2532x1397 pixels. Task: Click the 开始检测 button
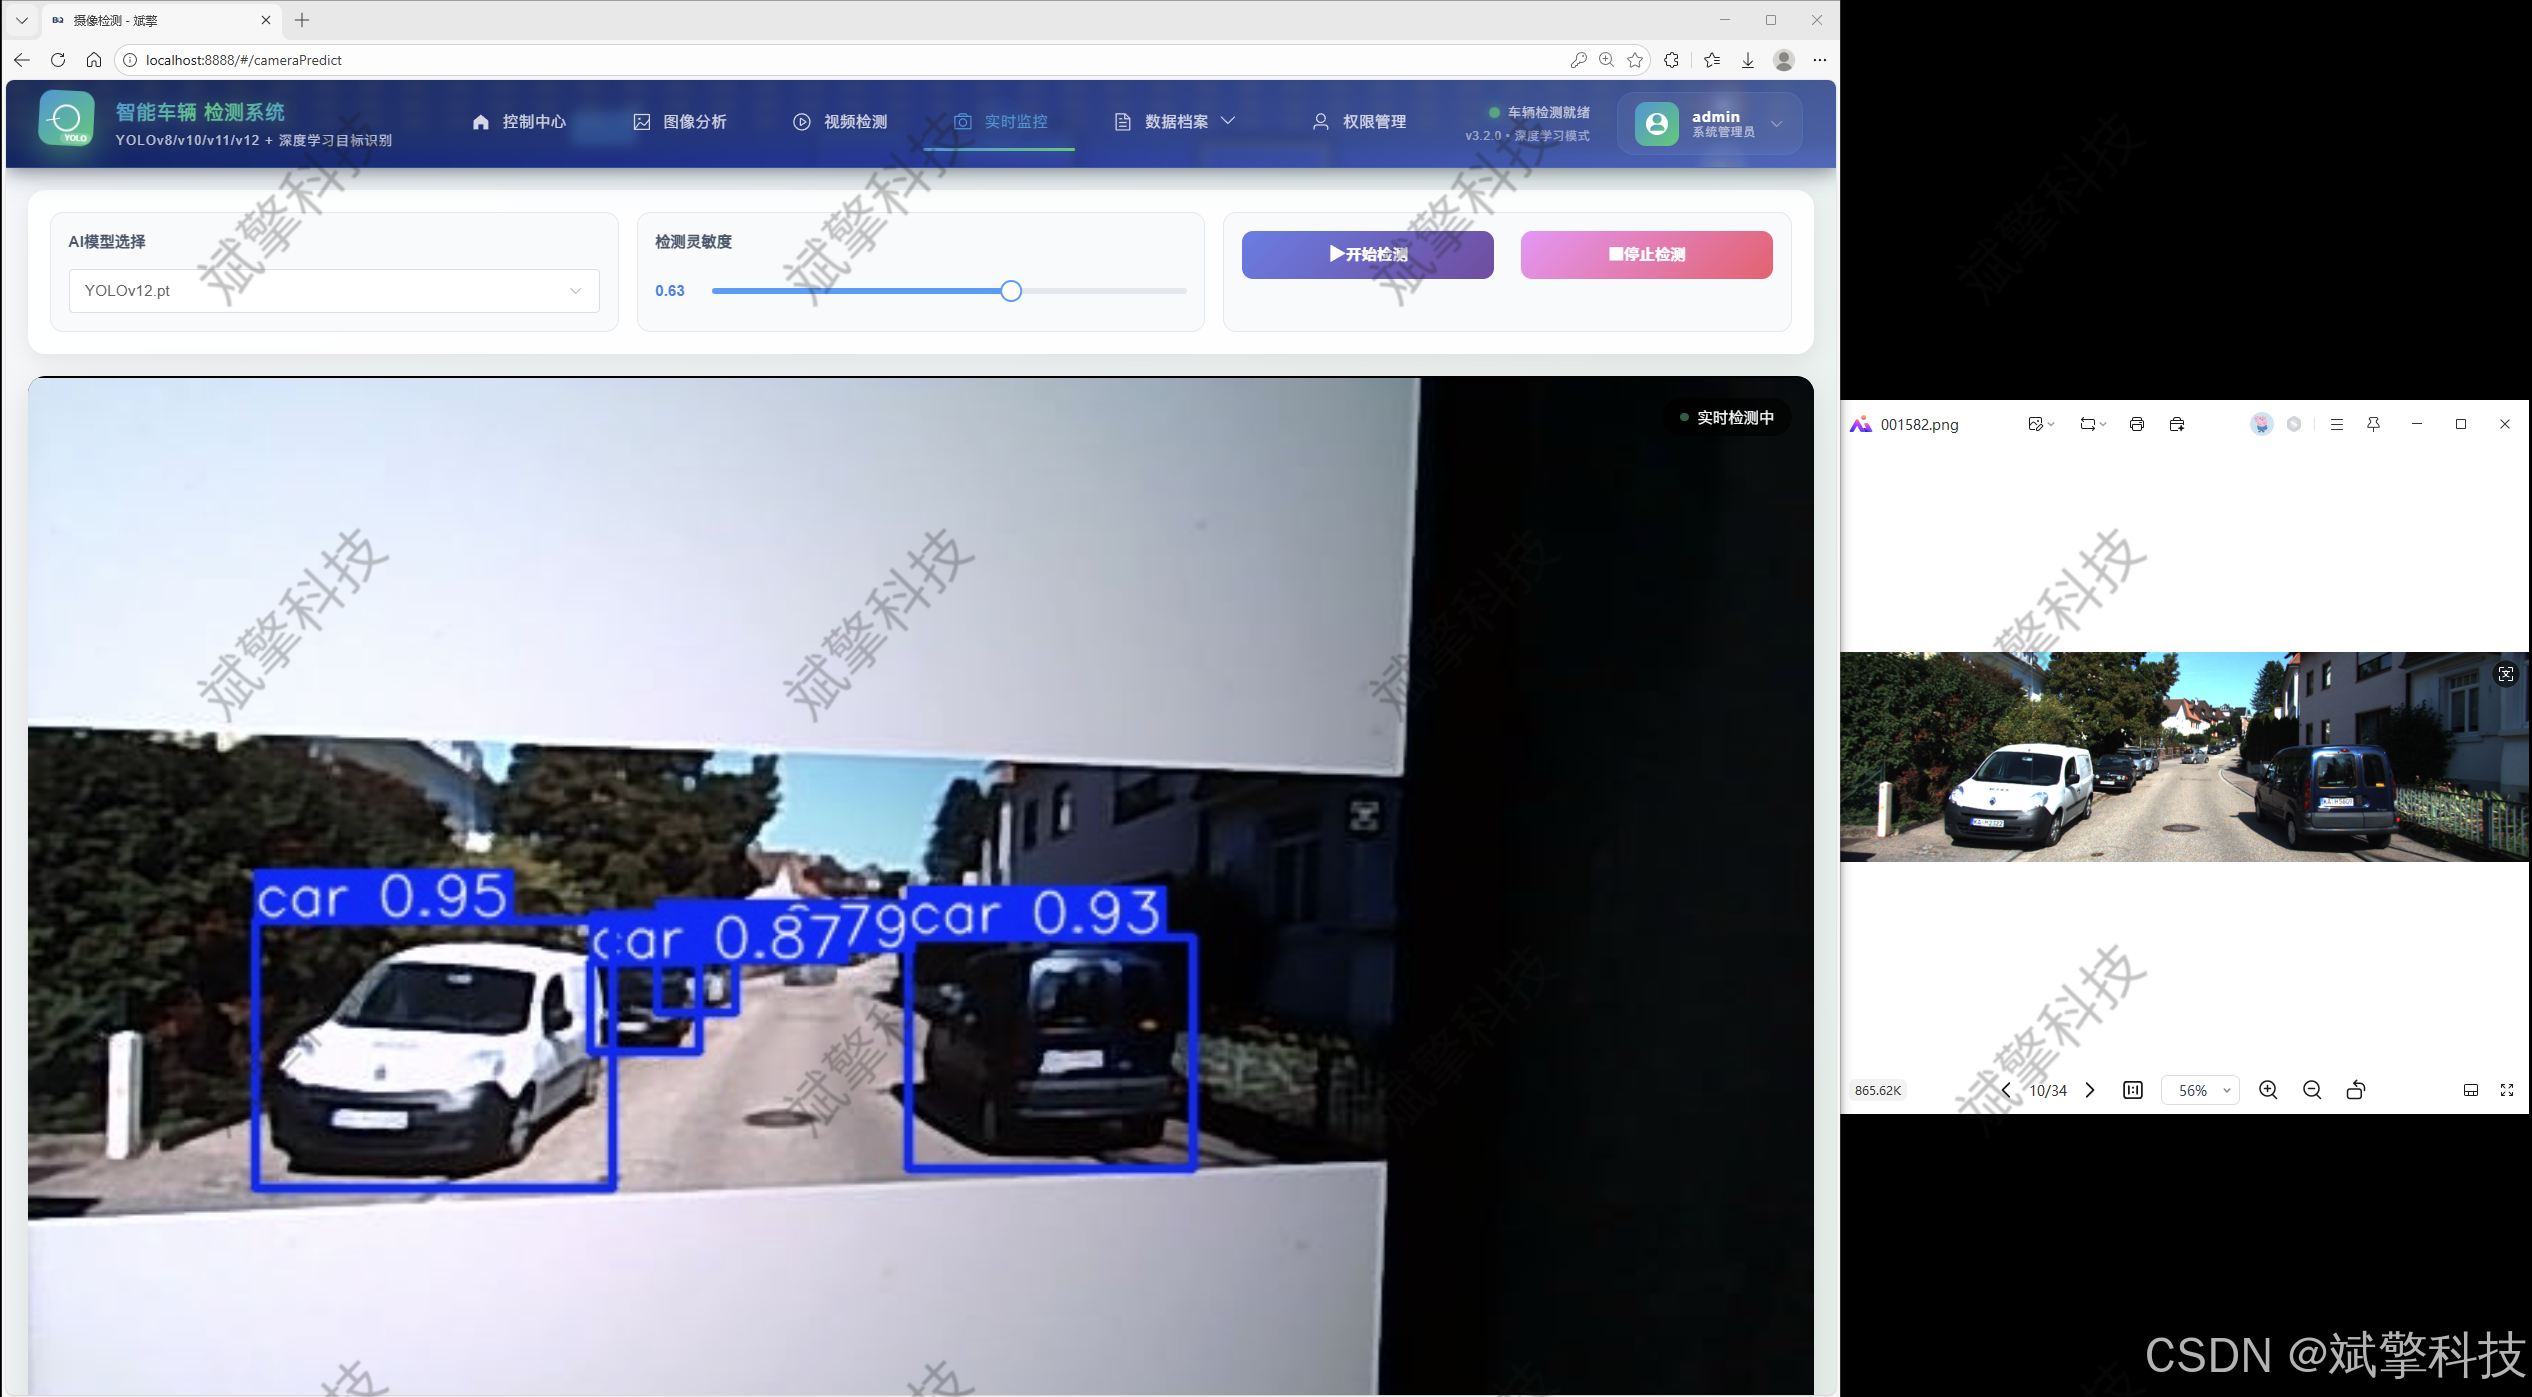[1367, 255]
